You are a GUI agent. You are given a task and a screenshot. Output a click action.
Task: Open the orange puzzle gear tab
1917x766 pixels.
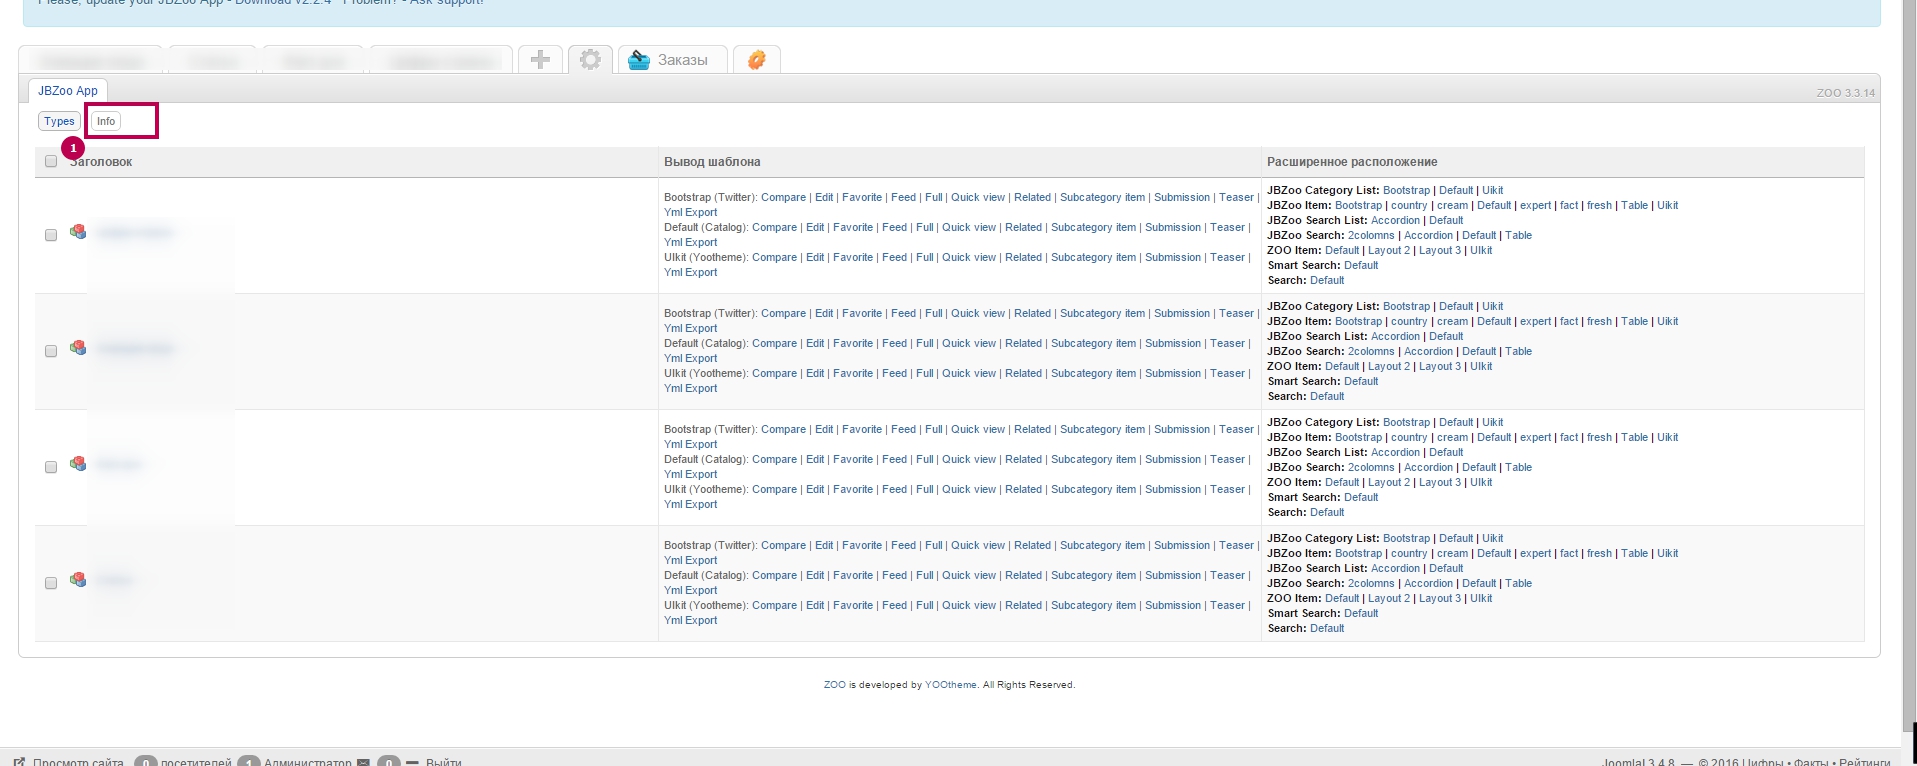tap(757, 60)
